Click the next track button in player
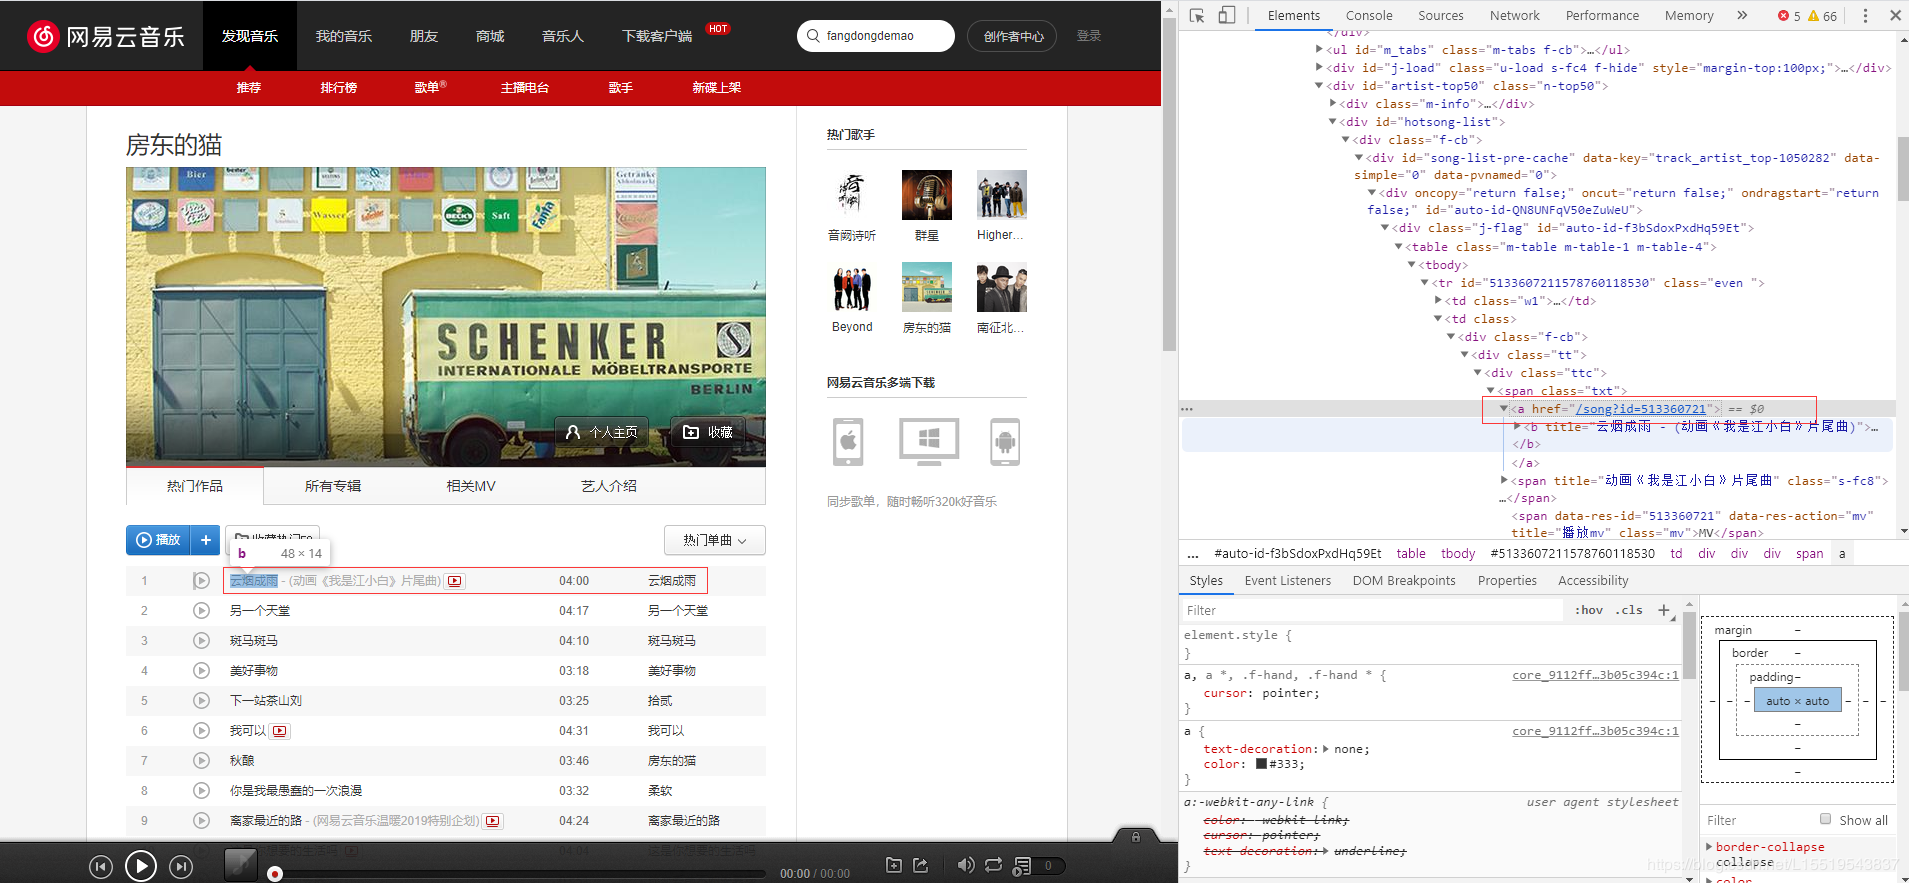 pos(180,866)
